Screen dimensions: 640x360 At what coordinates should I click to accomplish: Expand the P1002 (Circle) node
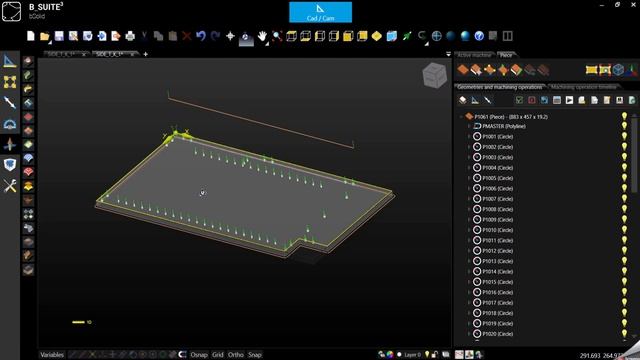point(469,147)
